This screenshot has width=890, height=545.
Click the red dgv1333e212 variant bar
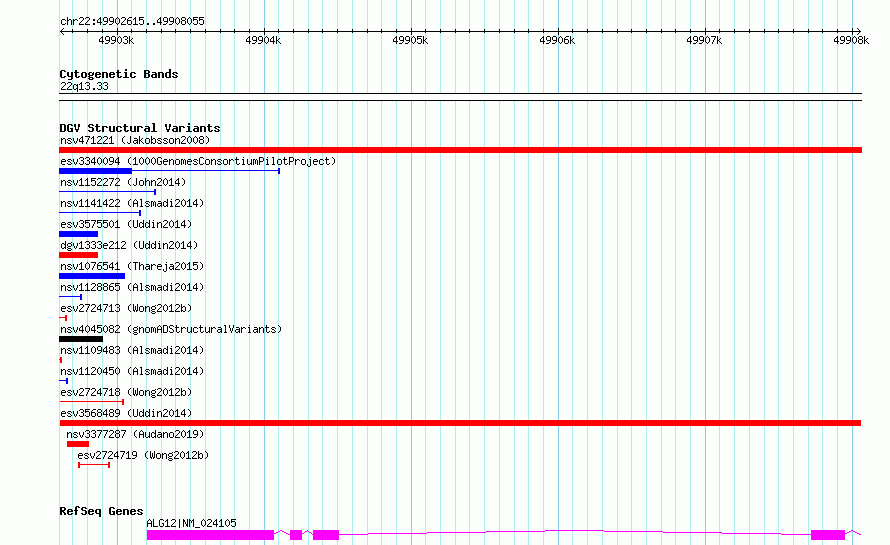click(x=78, y=255)
